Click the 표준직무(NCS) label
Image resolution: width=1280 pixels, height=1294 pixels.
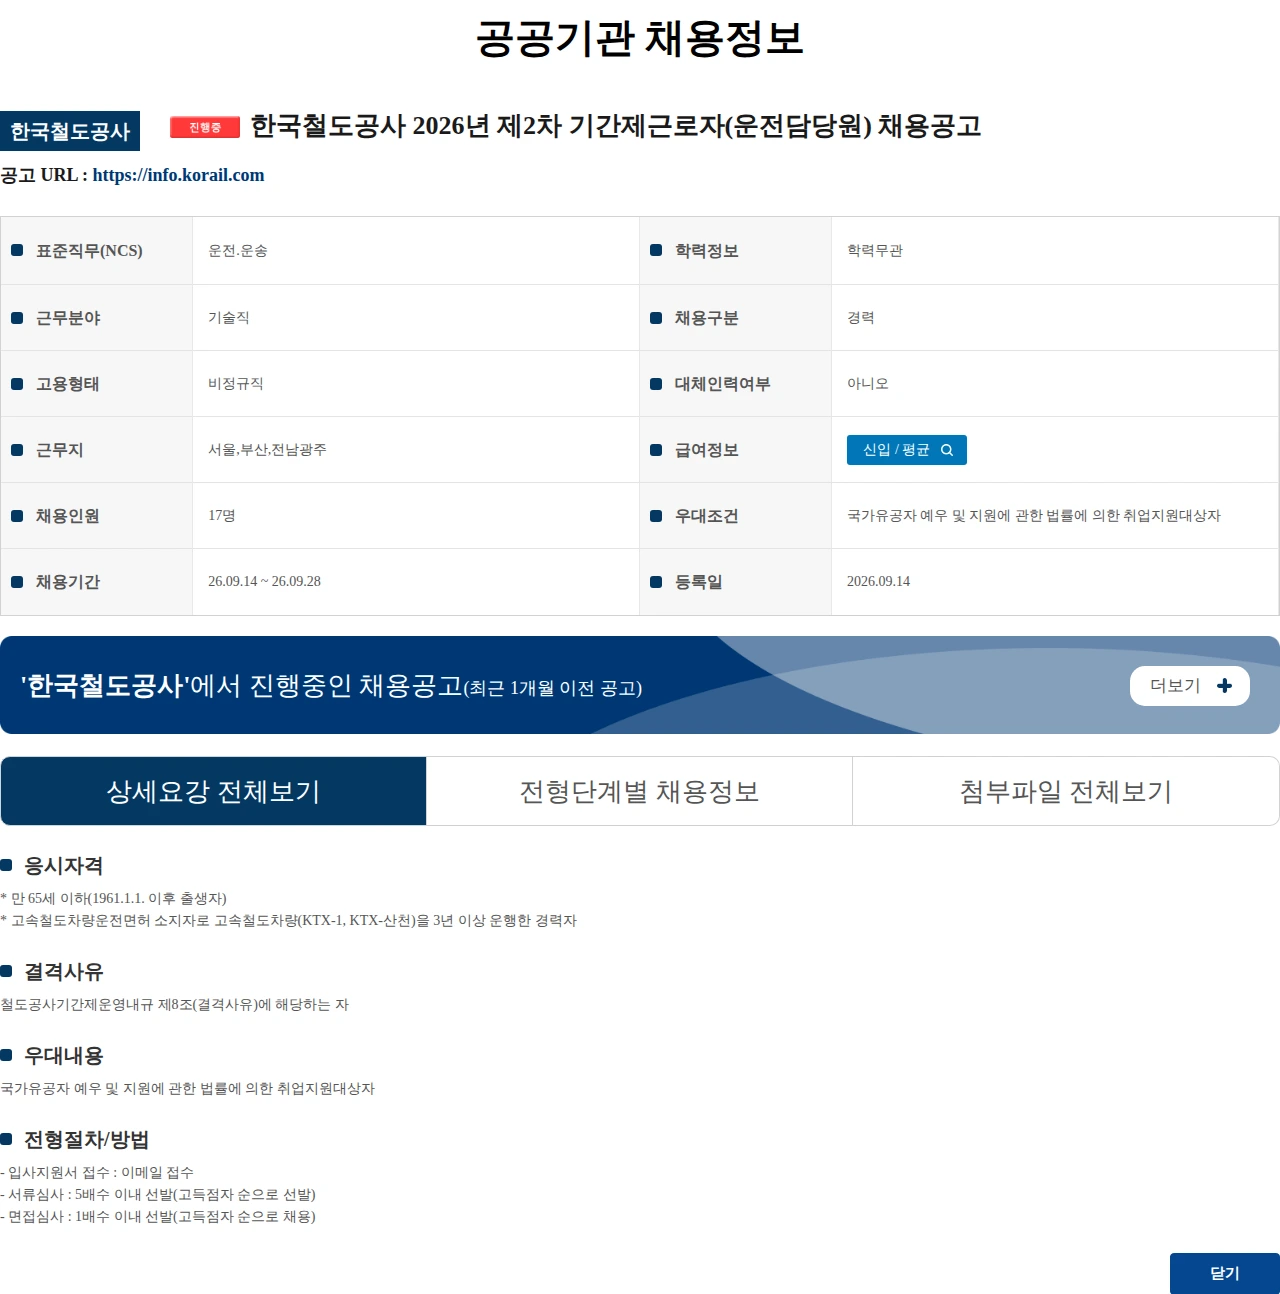tap(89, 251)
